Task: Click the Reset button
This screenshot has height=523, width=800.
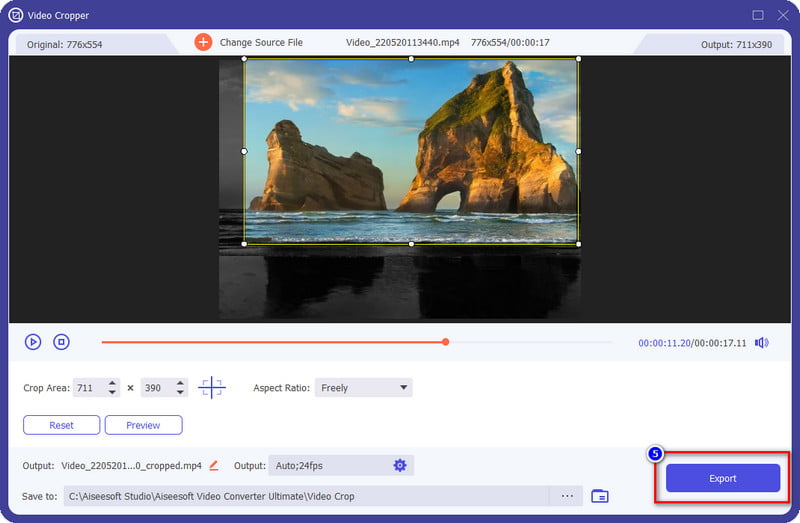Action: [62, 425]
